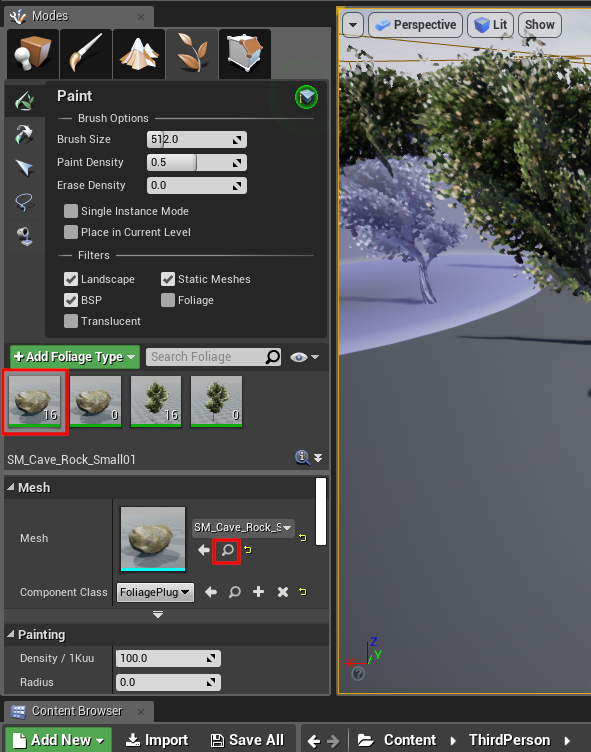Open the Perspective viewport menu
591x752 pixels.
415,25
